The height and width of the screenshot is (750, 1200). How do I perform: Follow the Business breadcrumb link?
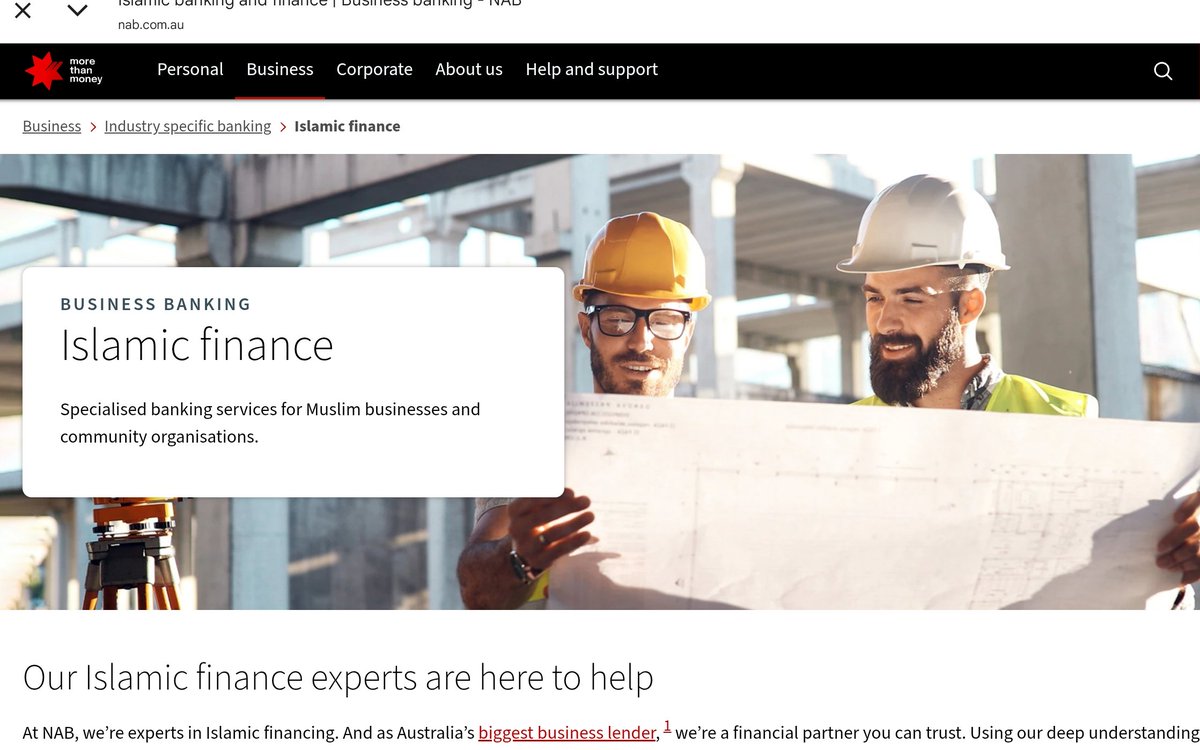(52, 126)
